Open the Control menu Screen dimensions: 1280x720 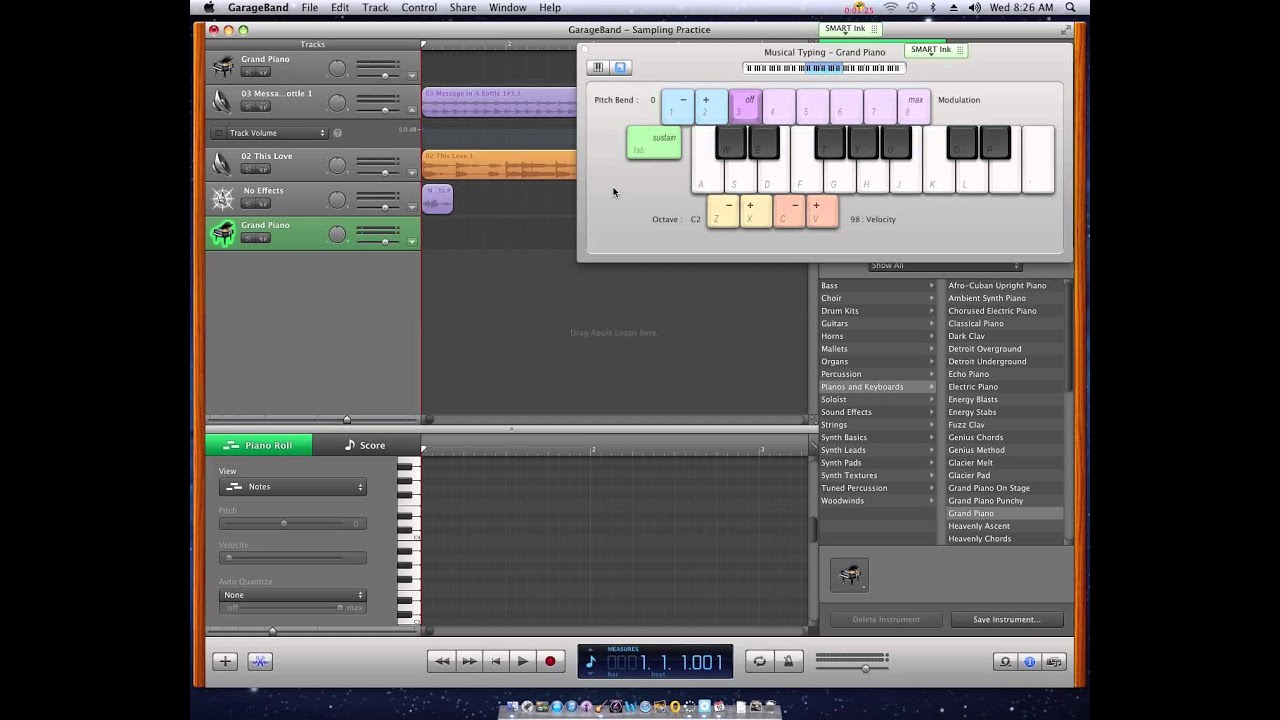pos(419,7)
